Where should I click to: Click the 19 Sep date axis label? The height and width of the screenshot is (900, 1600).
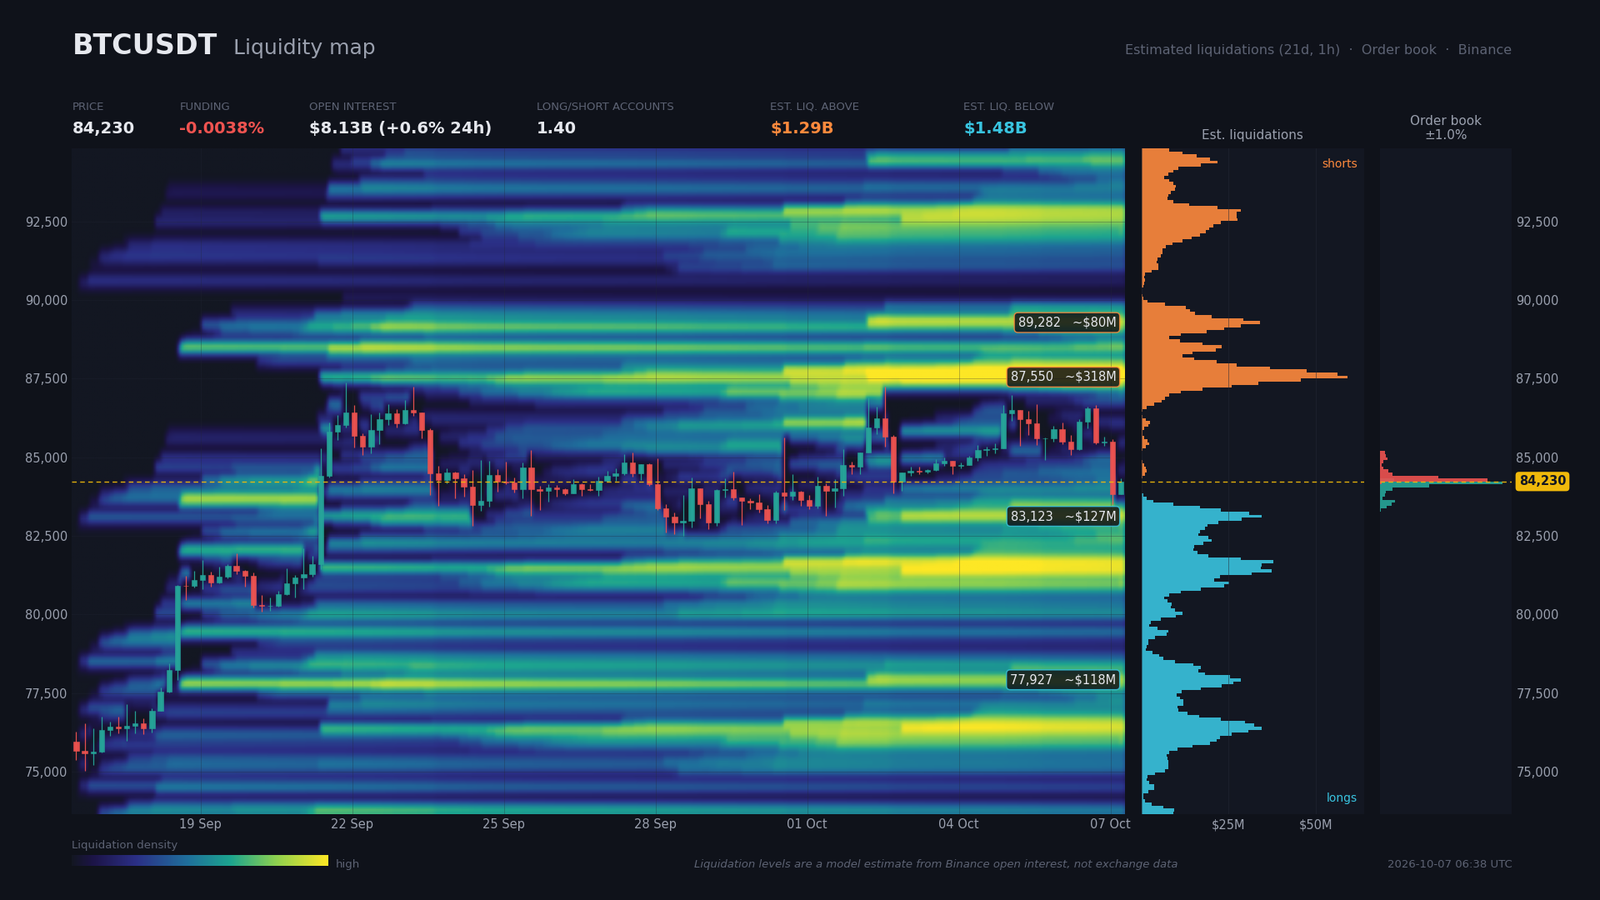(200, 824)
